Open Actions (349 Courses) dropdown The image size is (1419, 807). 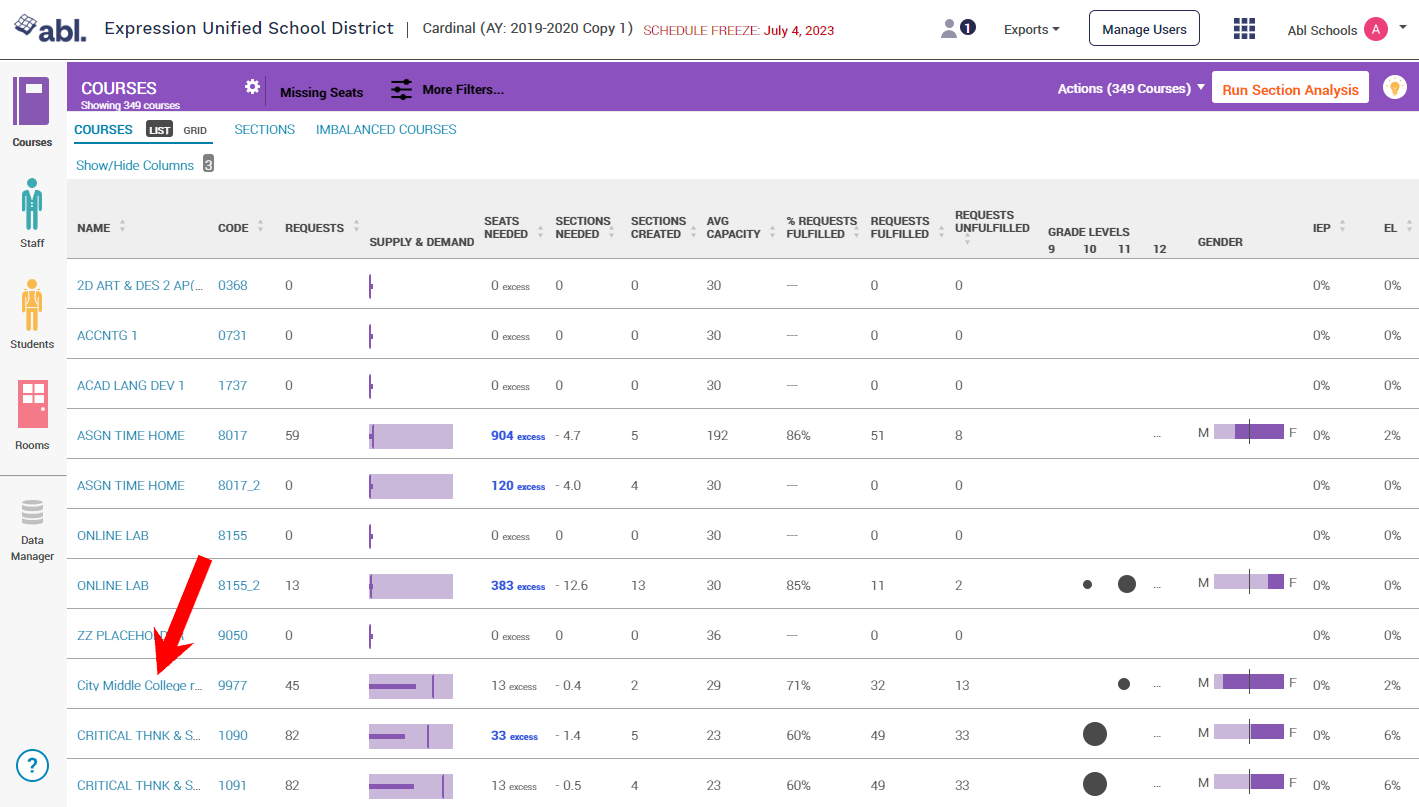(1130, 89)
